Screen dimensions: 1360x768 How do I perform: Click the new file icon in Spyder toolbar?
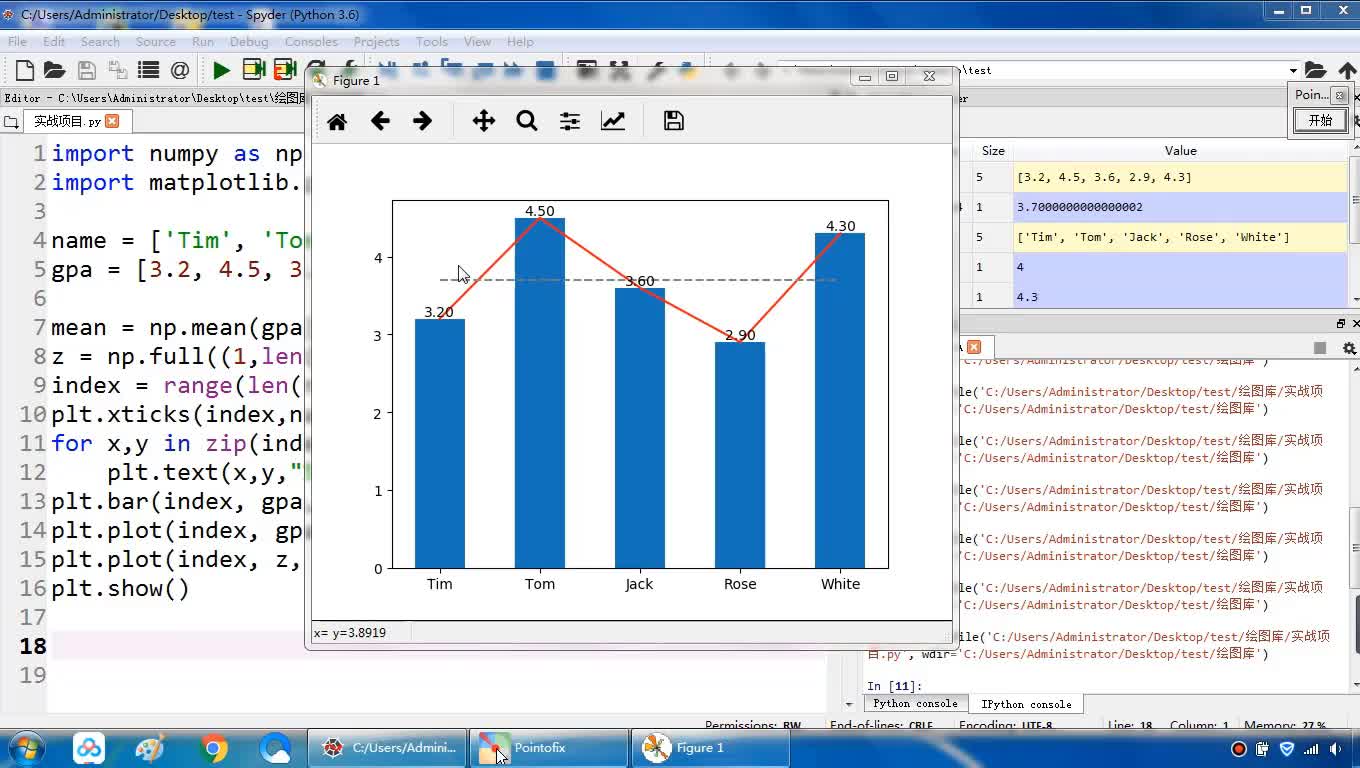25,70
